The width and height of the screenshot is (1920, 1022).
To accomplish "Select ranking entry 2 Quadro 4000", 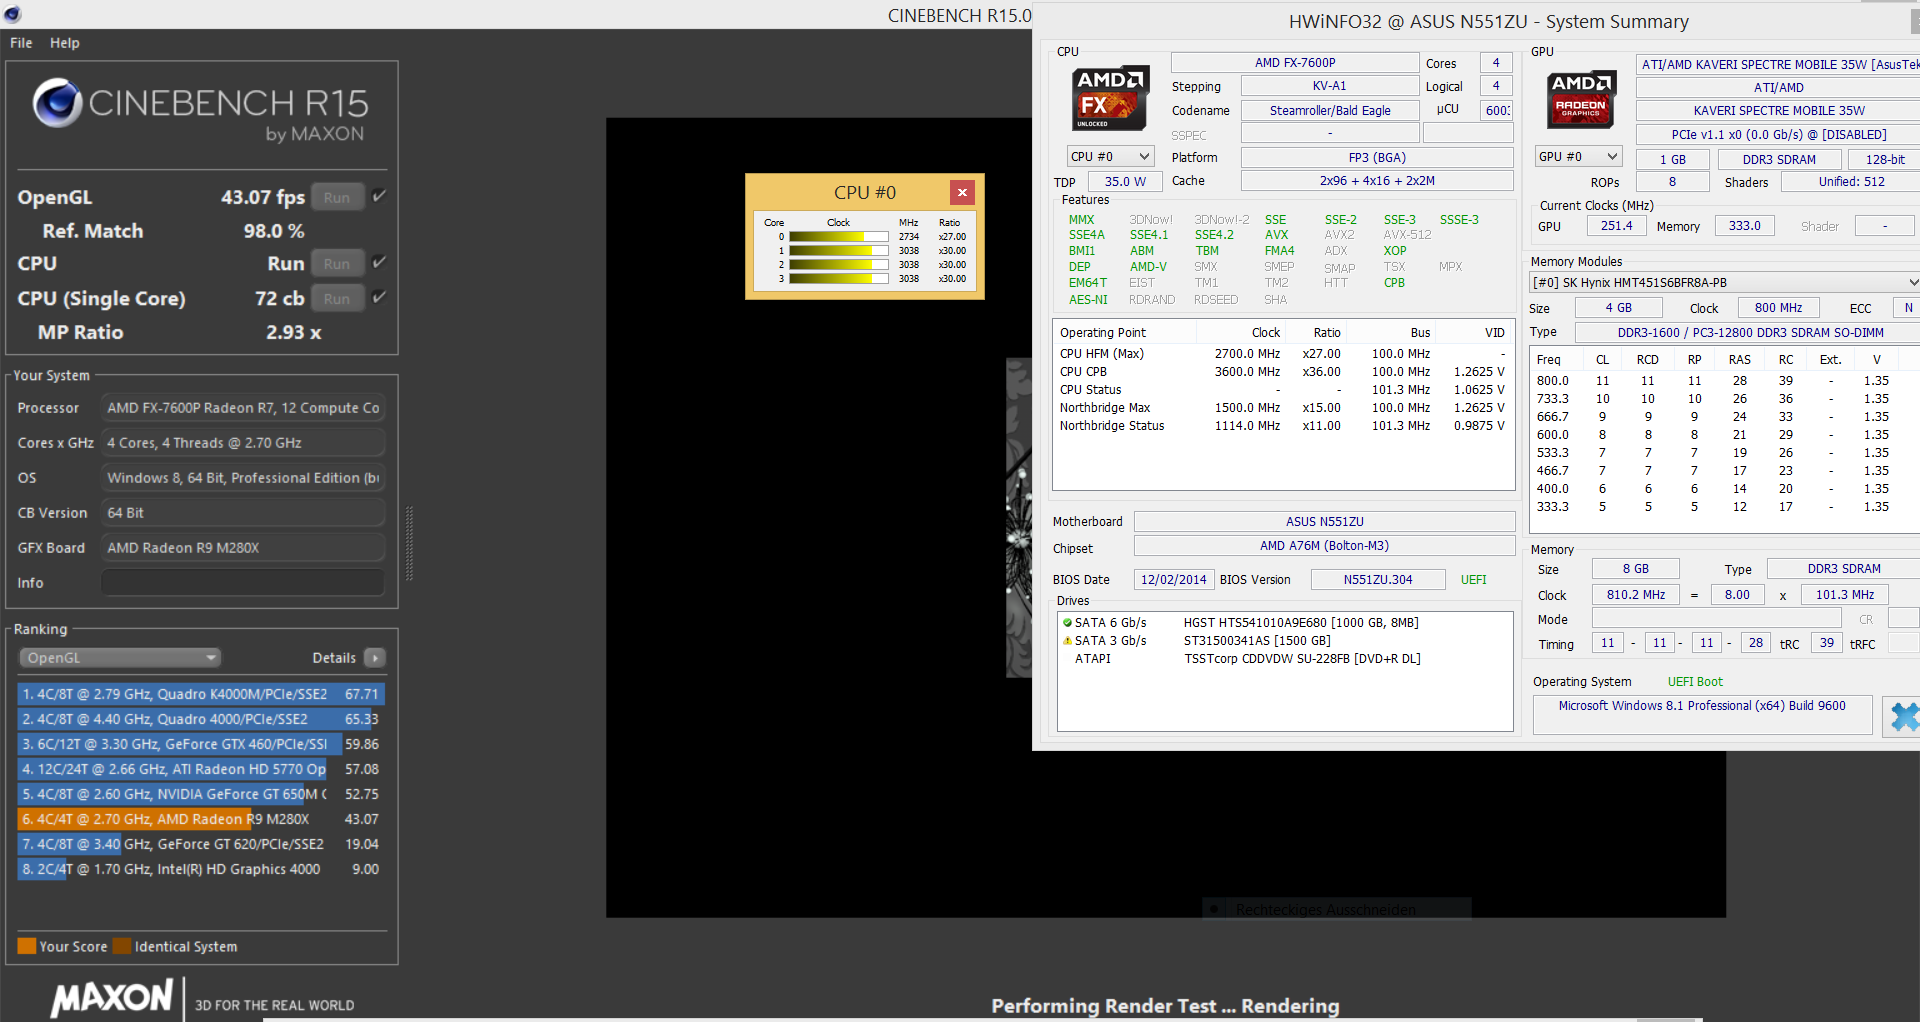I will 201,719.
